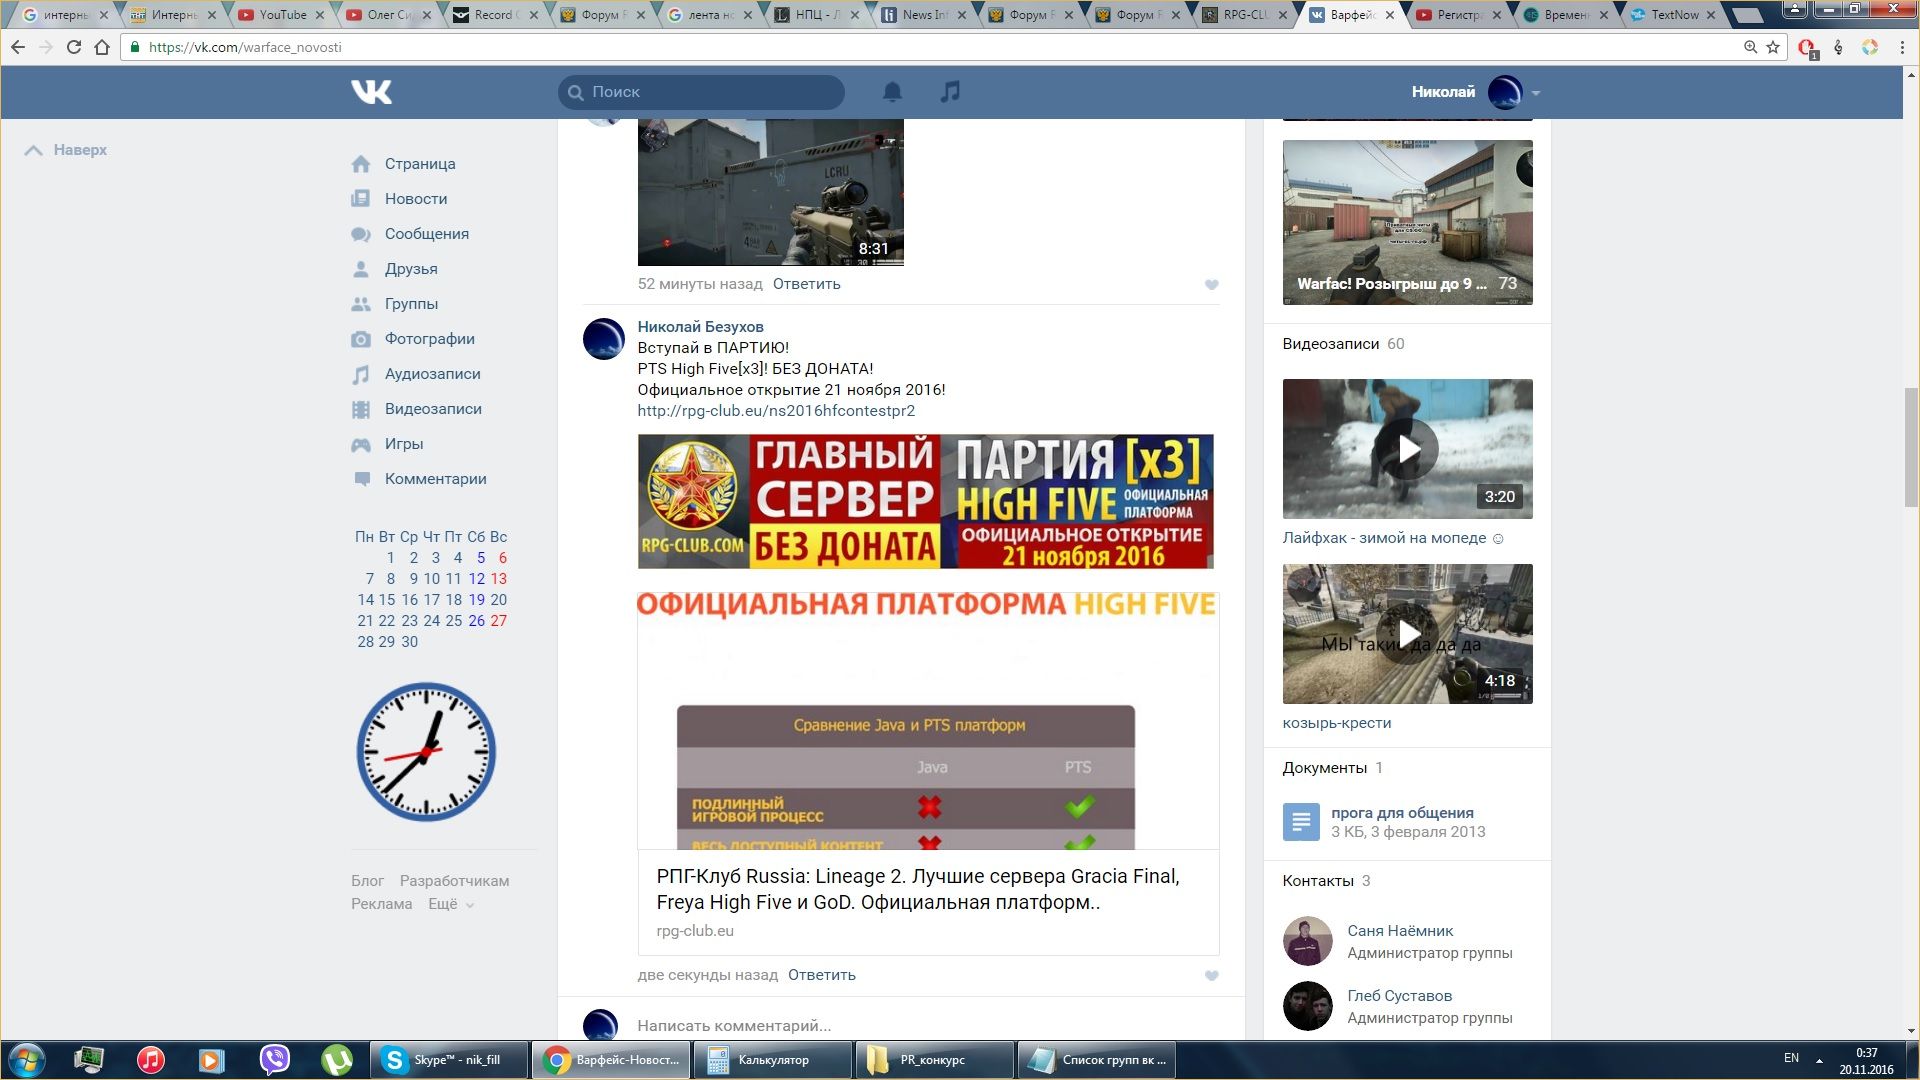Expand the Николай profile dropdown arrow
Screen dimensions: 1920x1080
coord(1536,93)
